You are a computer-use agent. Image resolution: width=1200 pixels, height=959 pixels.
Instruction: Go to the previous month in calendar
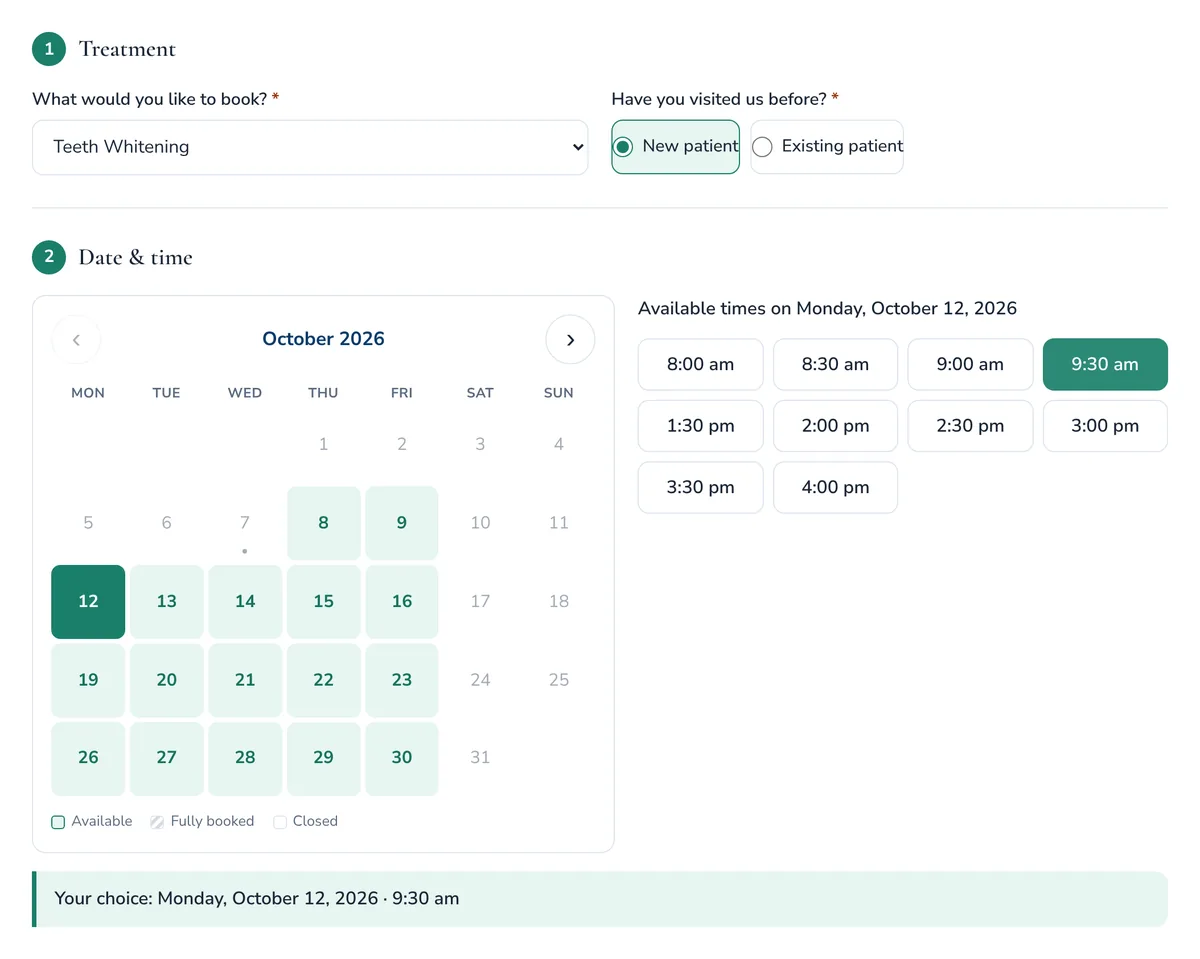click(x=76, y=340)
